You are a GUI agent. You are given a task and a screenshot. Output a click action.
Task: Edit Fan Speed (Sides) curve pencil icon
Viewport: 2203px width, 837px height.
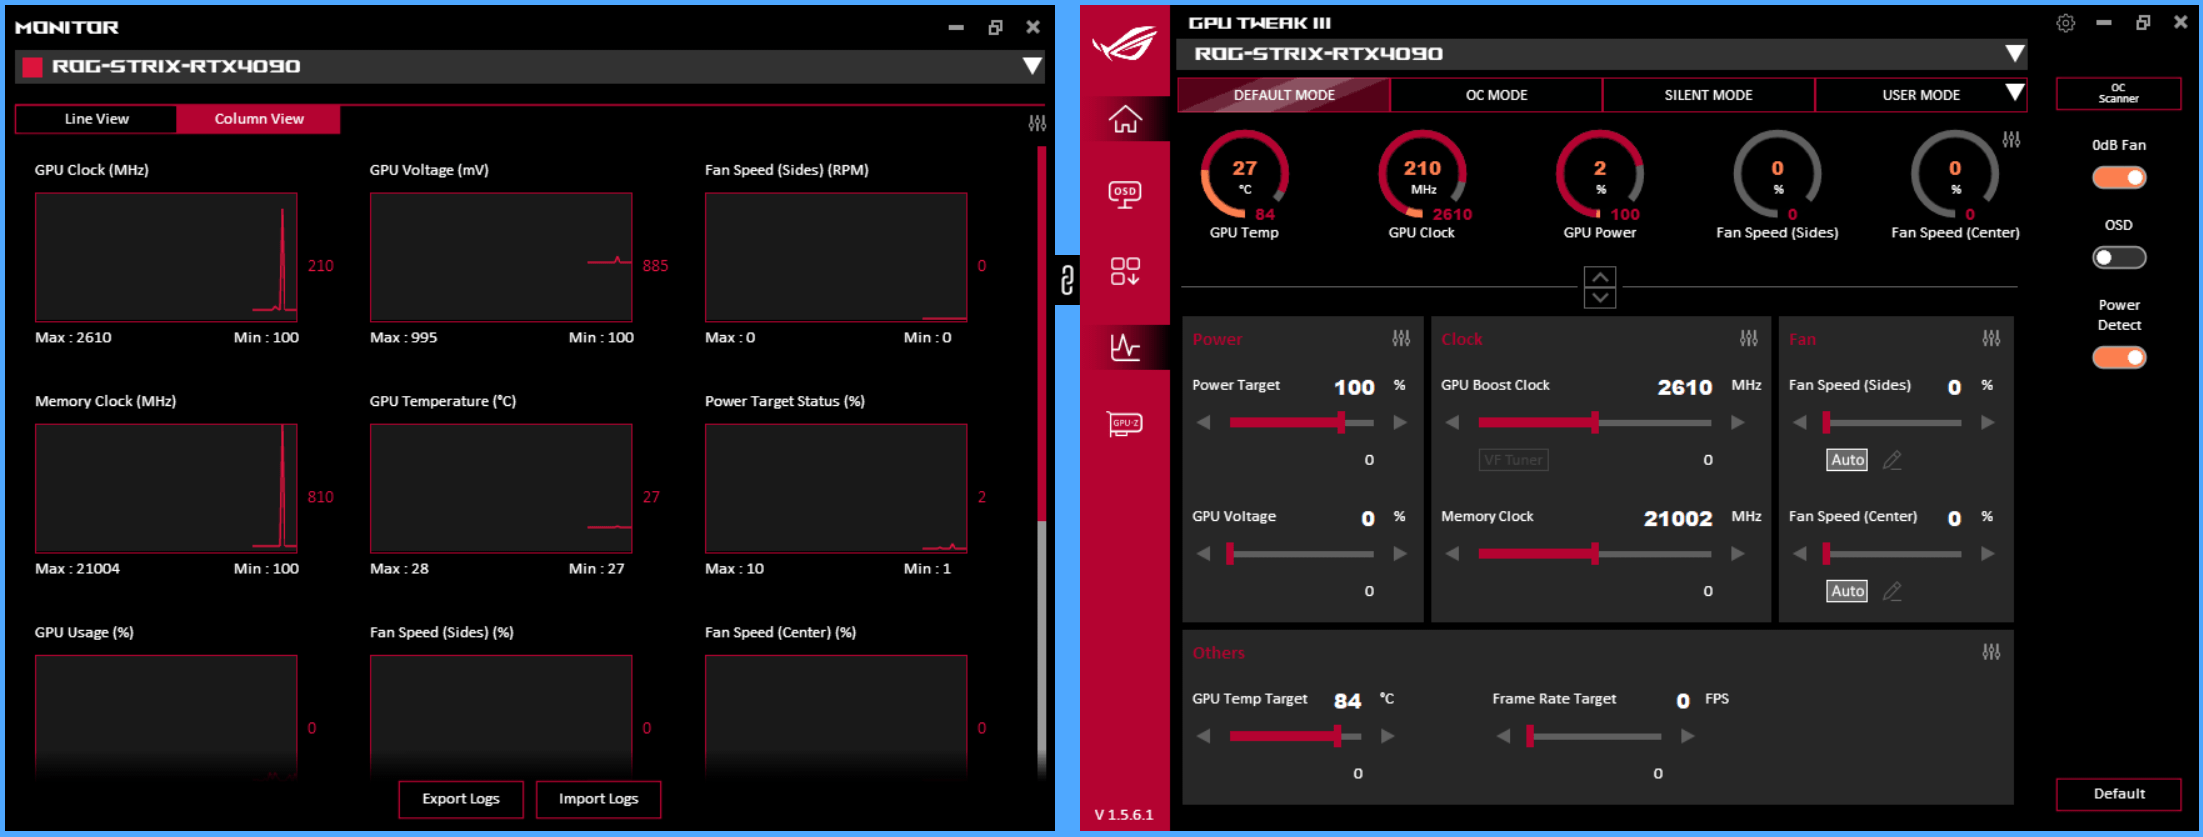pos(1892,460)
